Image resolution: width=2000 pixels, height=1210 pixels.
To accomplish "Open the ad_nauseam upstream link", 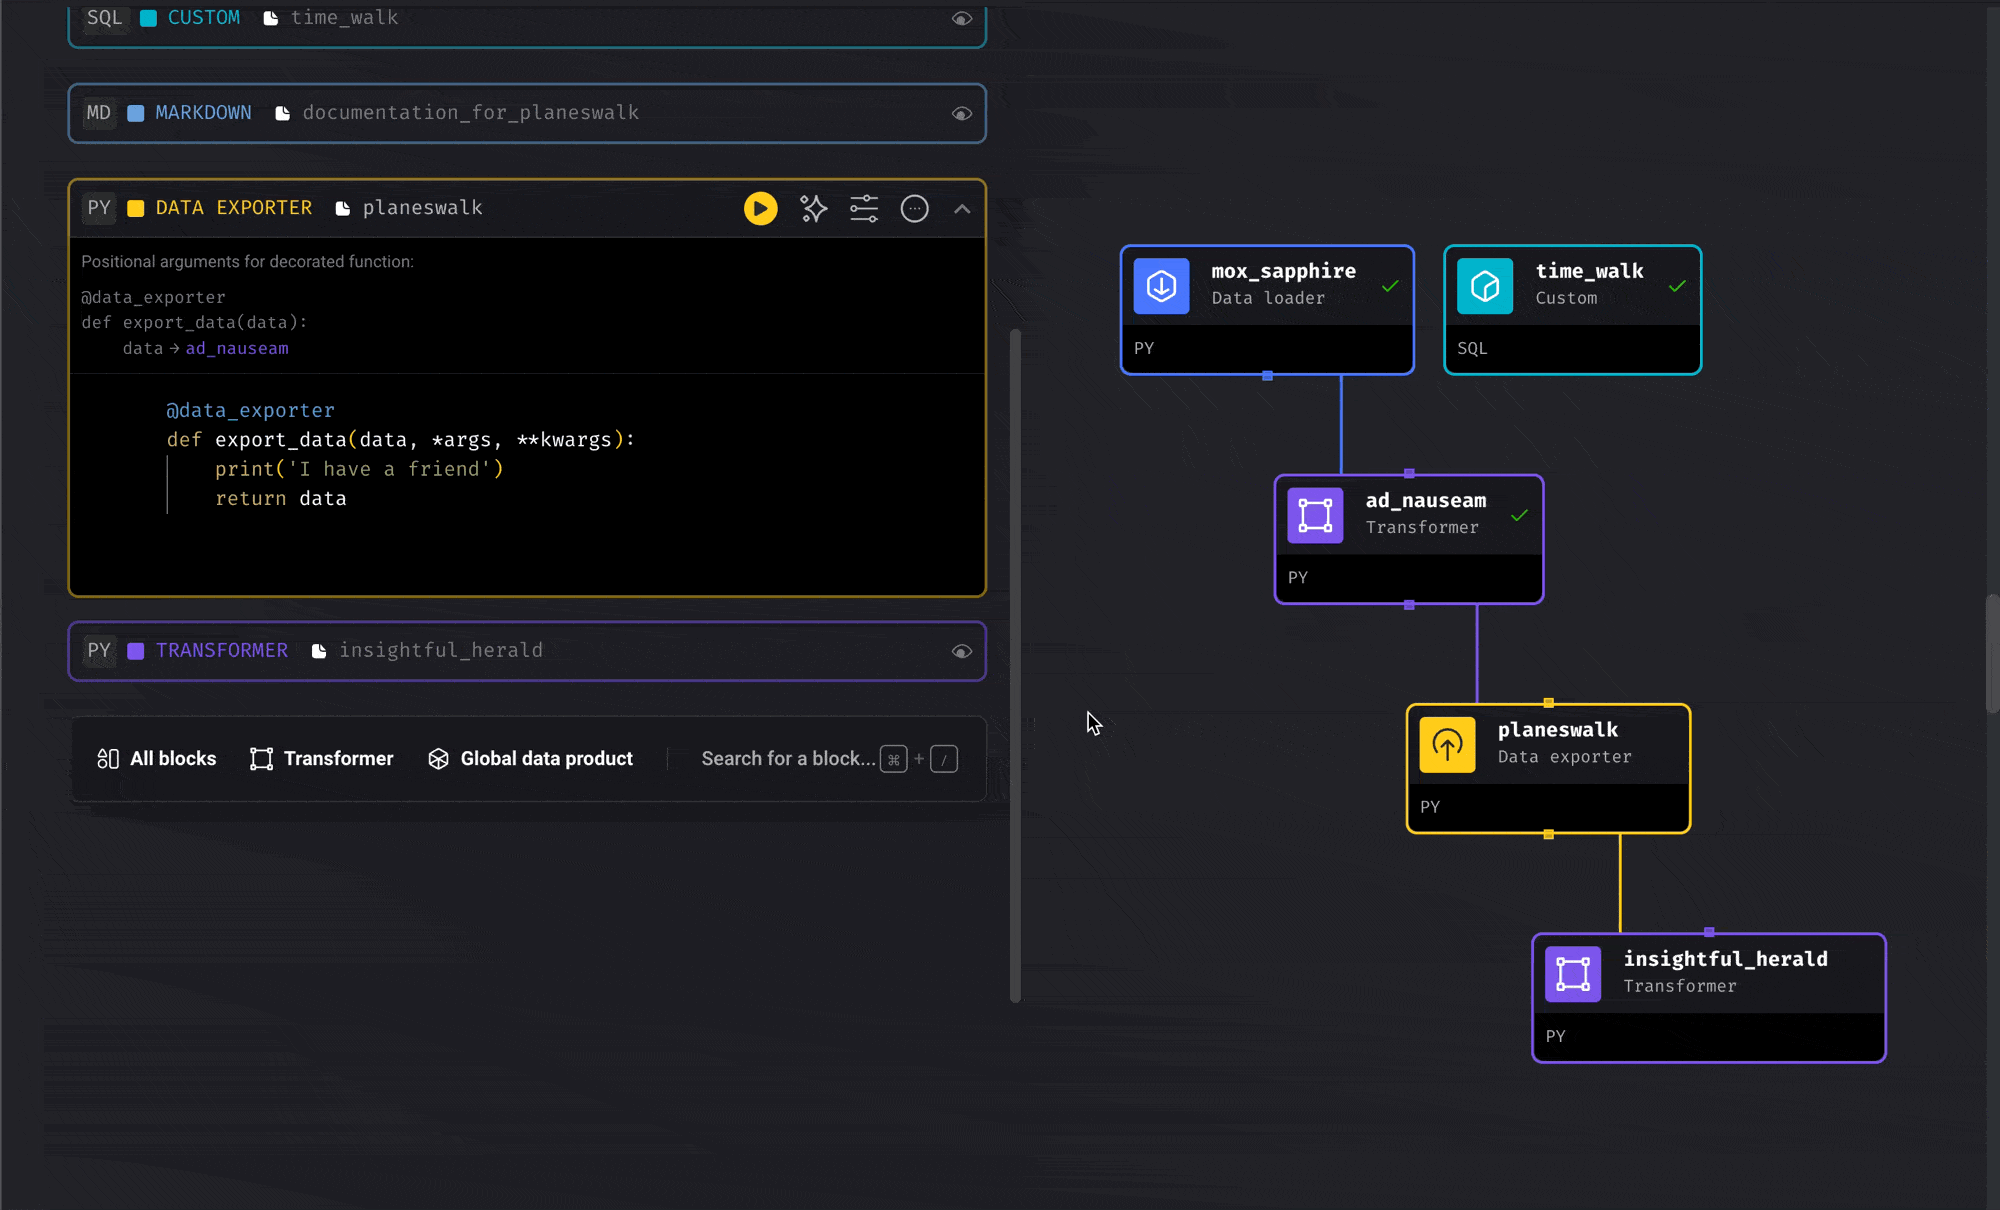I will (x=237, y=348).
